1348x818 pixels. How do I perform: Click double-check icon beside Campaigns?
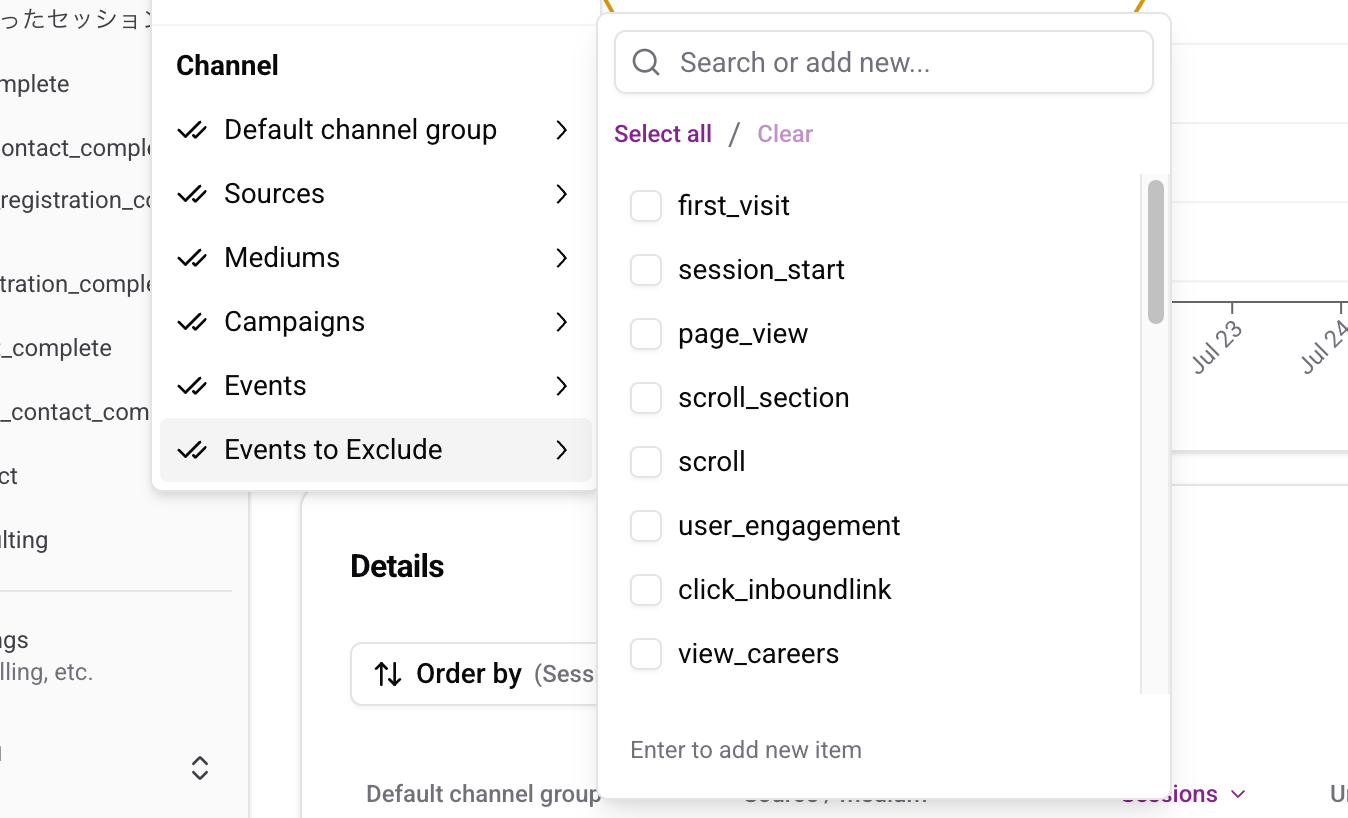(x=192, y=322)
